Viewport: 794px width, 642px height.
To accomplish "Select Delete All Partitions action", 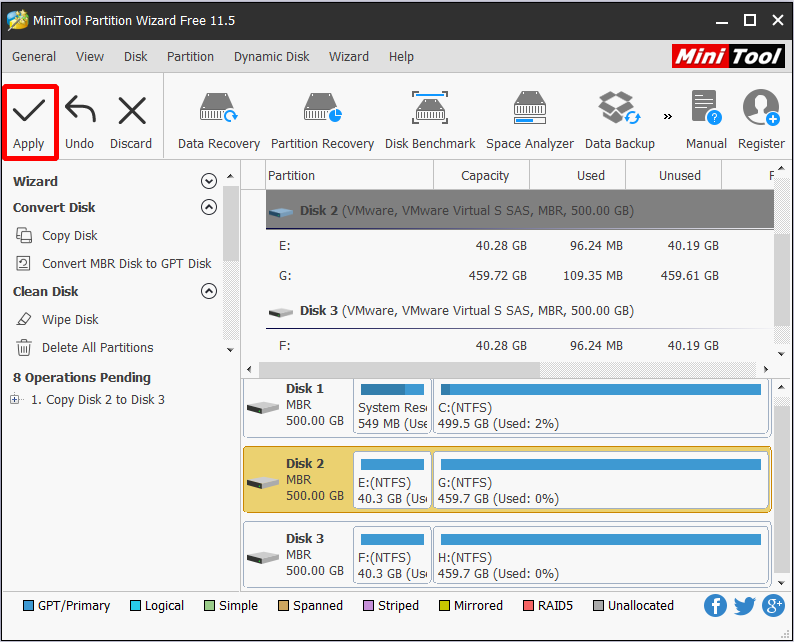I will tap(85, 348).
